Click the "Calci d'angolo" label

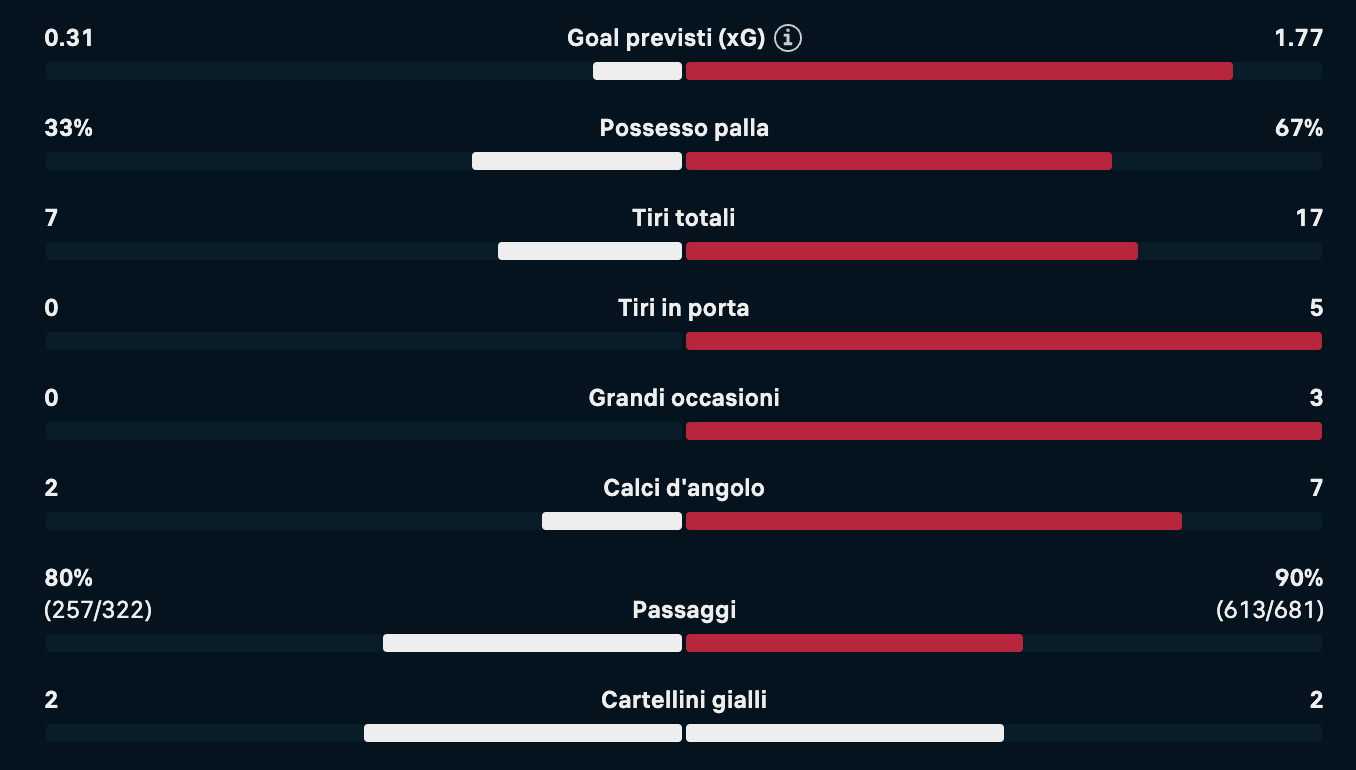[684, 488]
